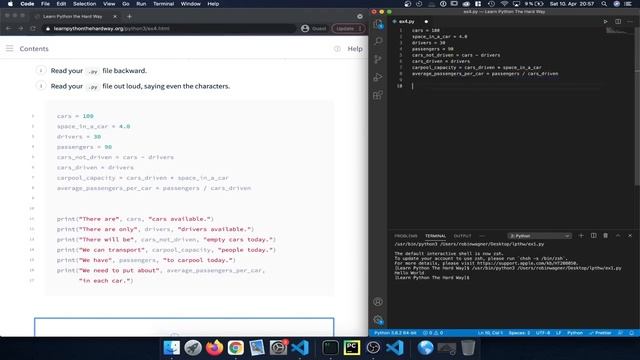This screenshot has height=360, width=640.
Task: Click Prettier in the status bar
Action: (x=600, y=333)
